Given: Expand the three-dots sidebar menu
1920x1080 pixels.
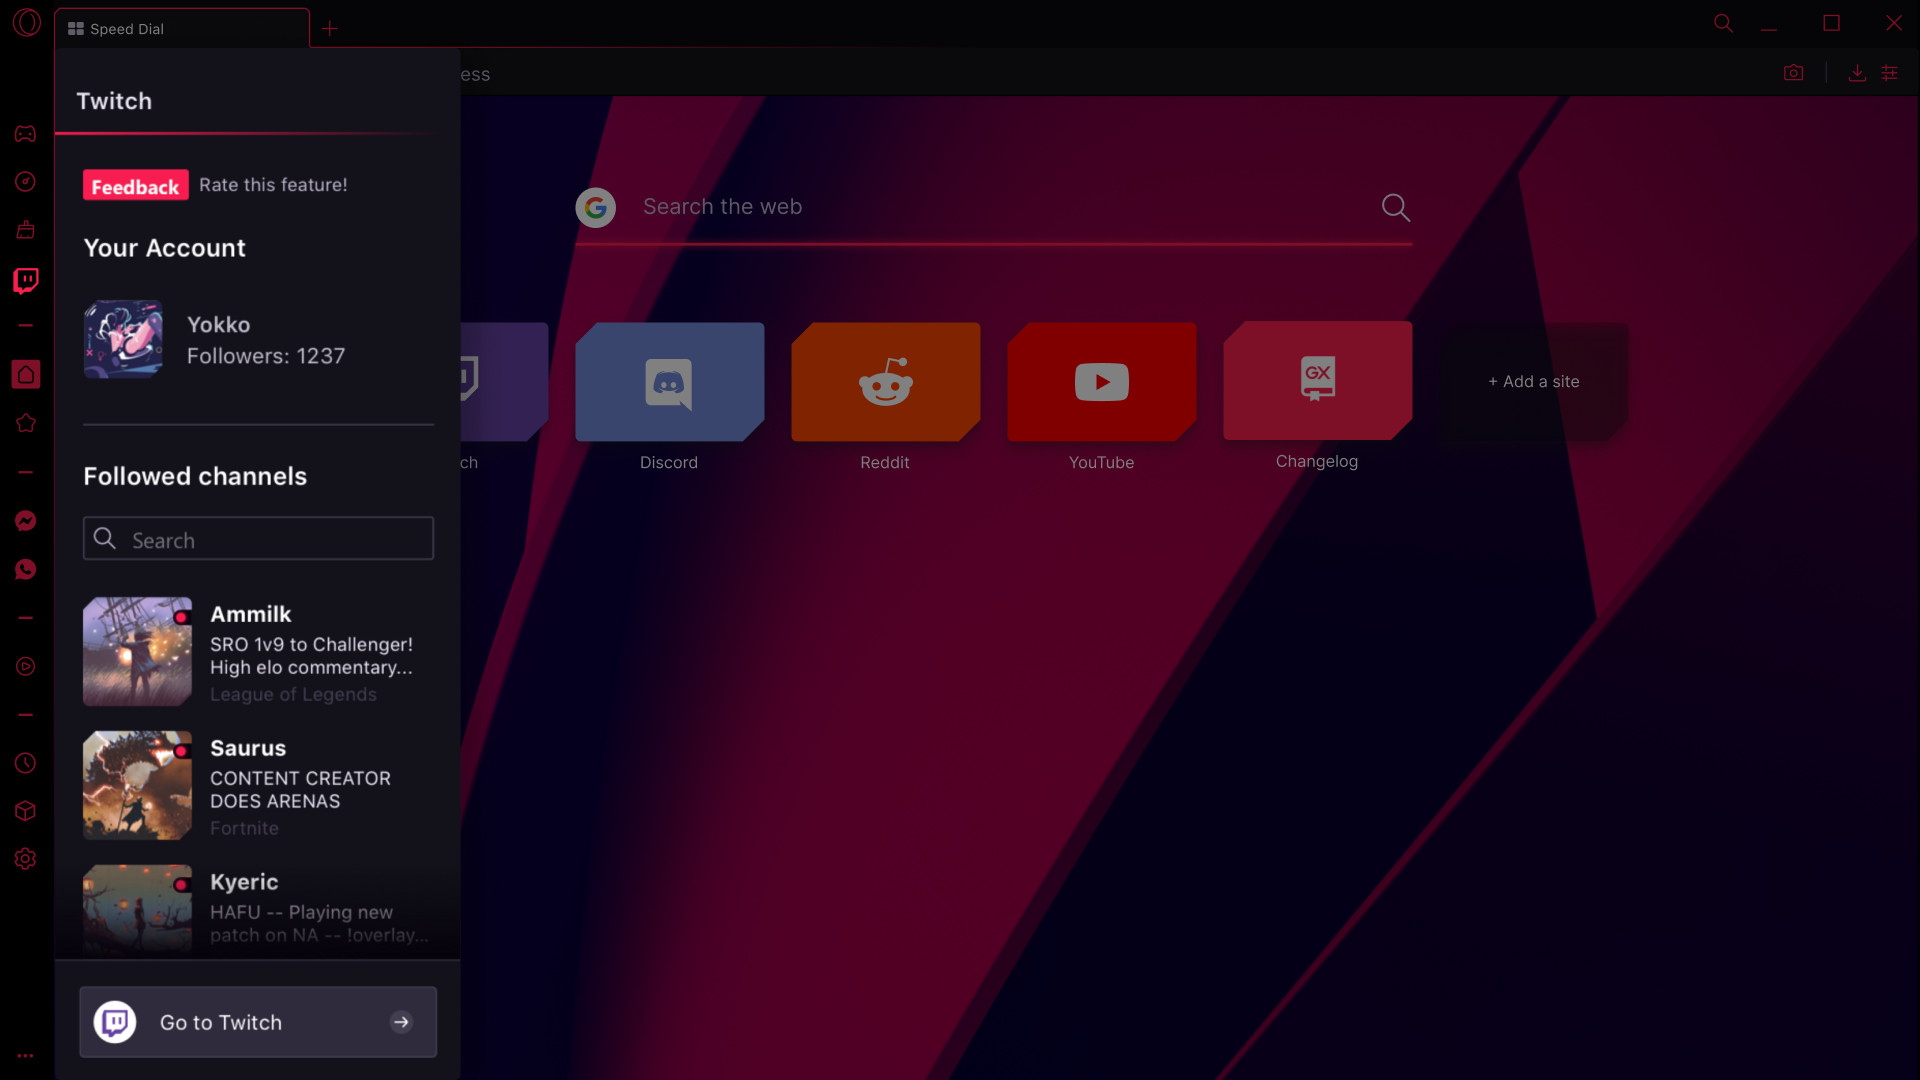Looking at the screenshot, I should tap(25, 1055).
